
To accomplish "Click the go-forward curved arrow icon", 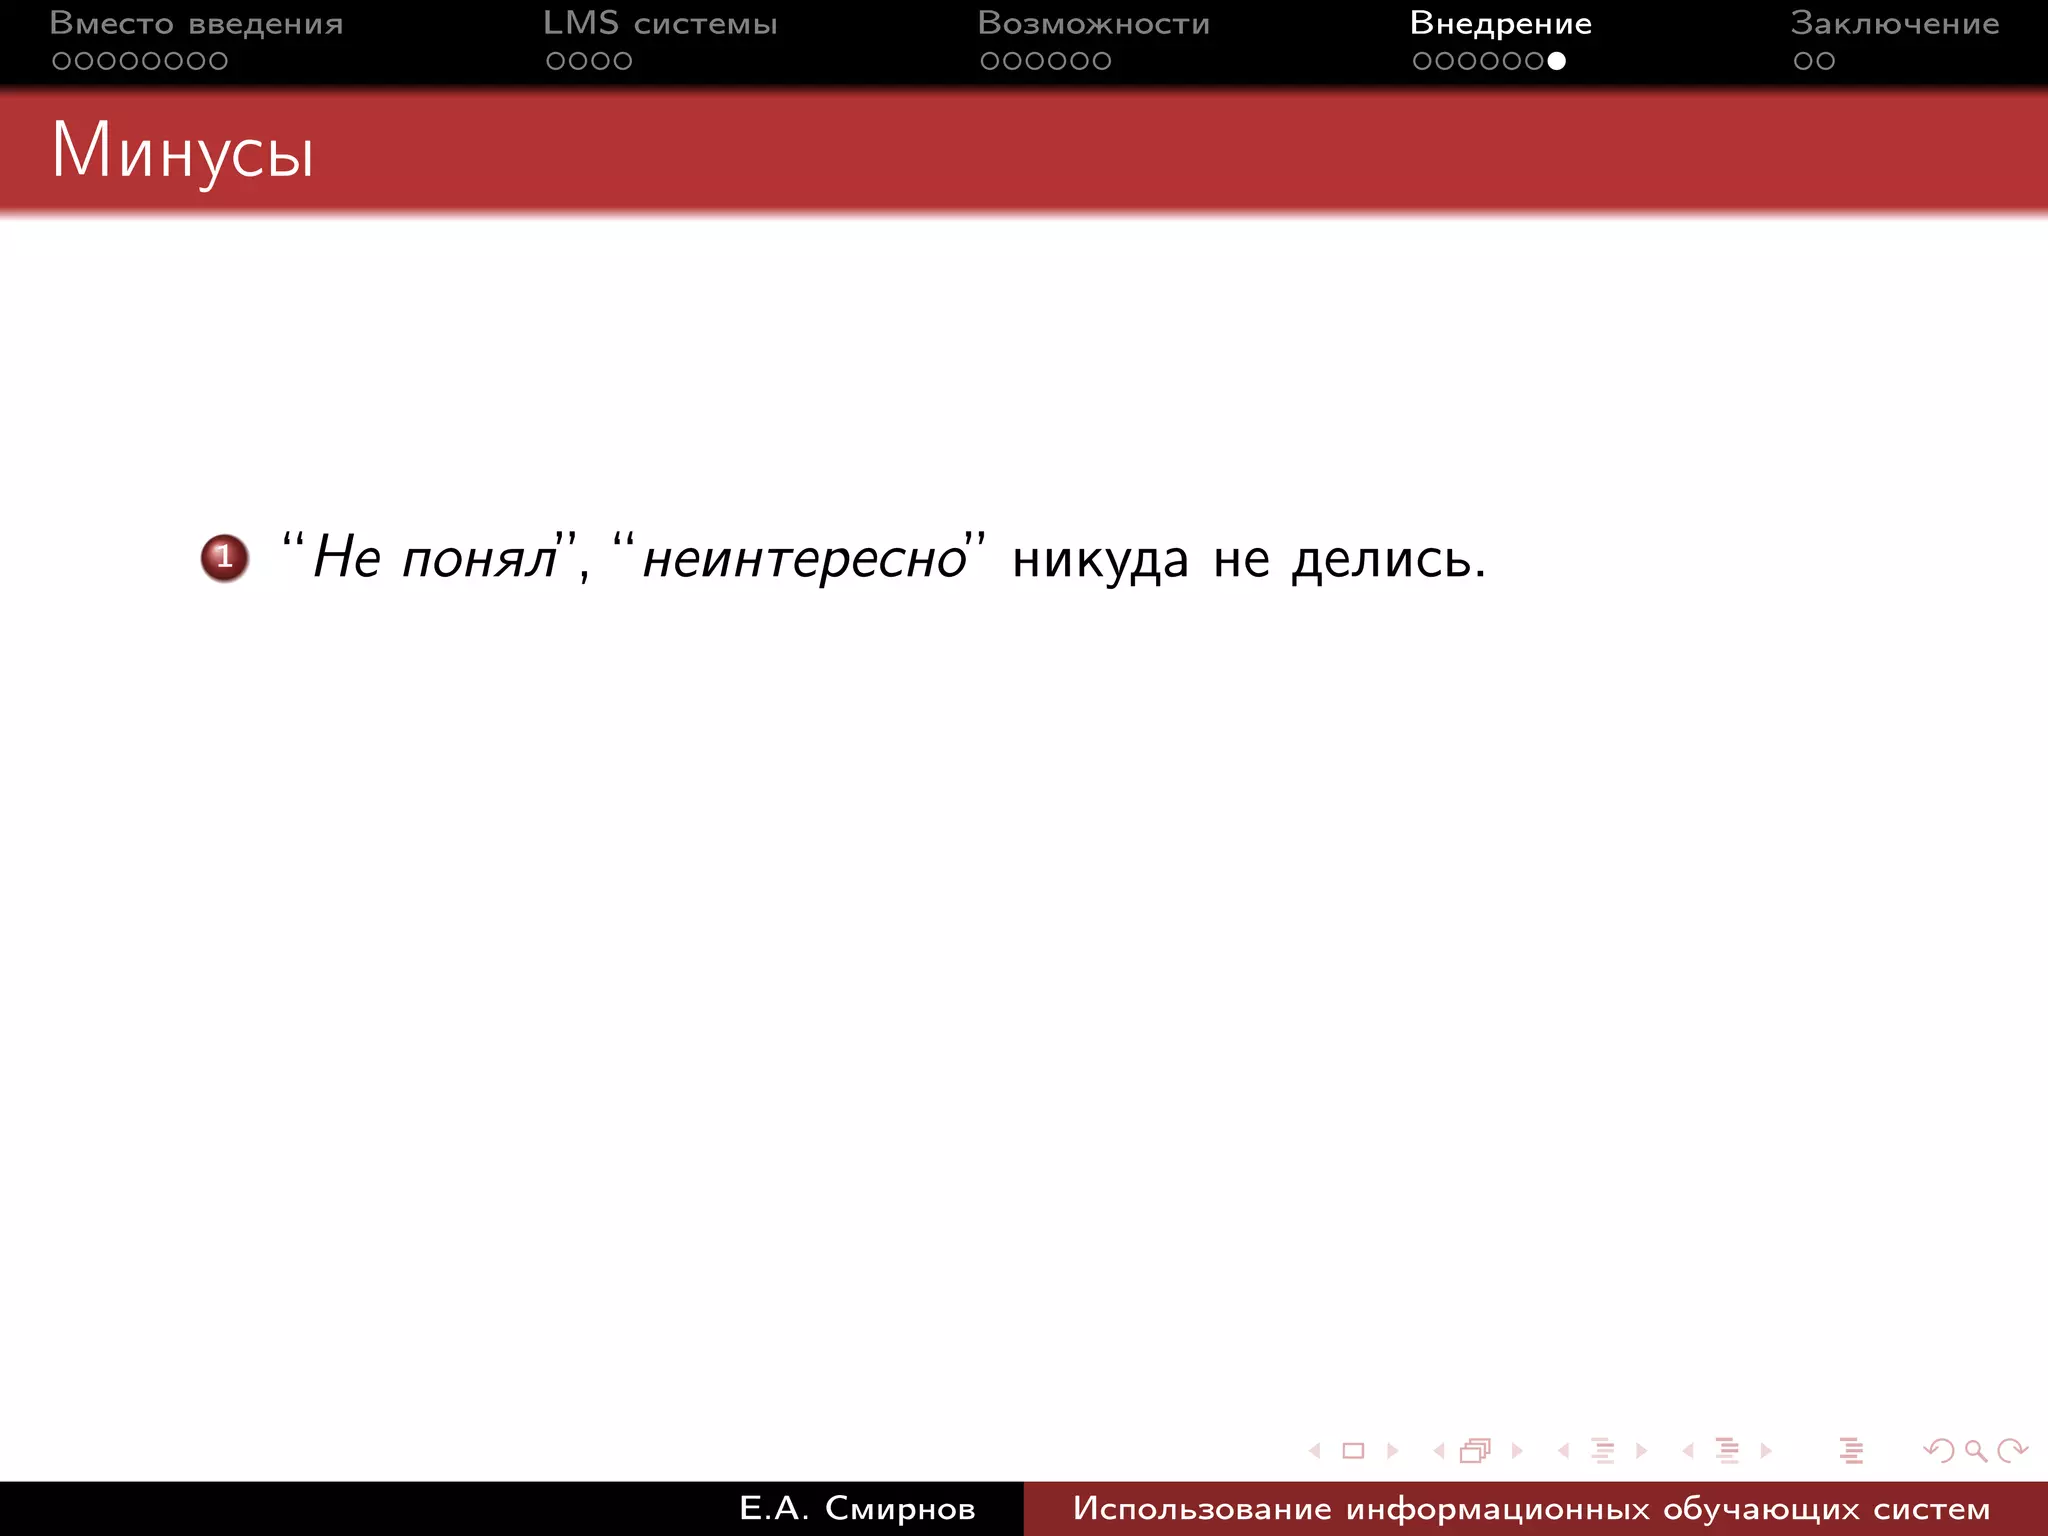I will pyautogui.click(x=2012, y=1450).
